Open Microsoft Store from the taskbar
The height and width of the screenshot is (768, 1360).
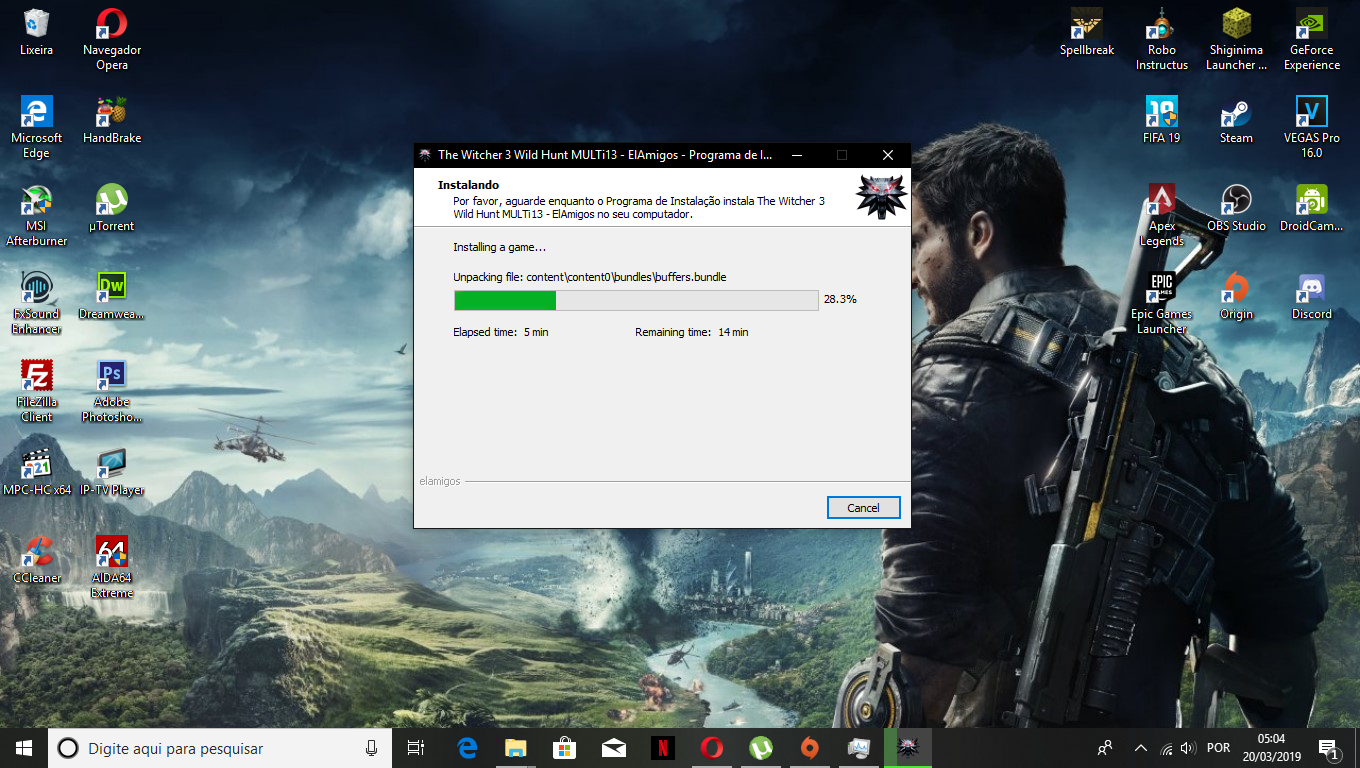click(x=564, y=748)
